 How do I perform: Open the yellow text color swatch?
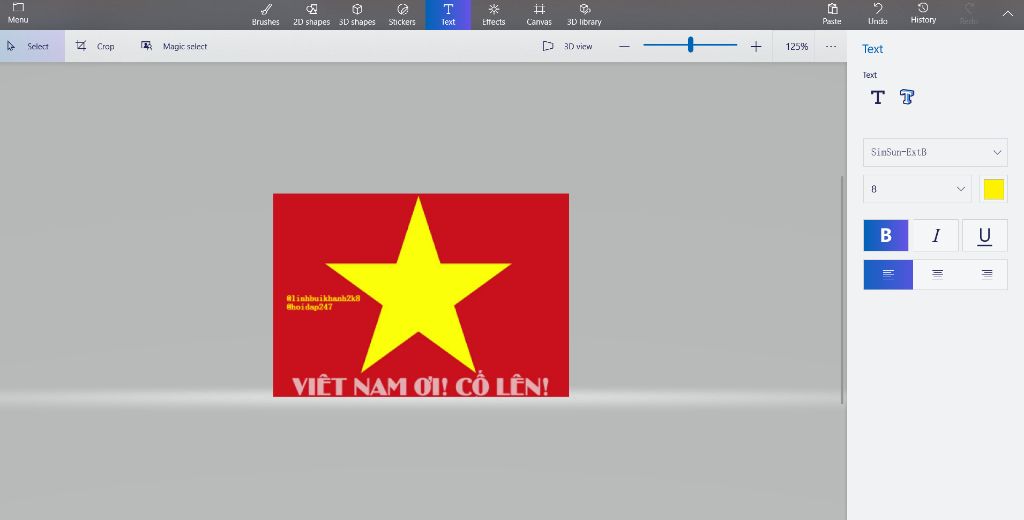click(993, 189)
